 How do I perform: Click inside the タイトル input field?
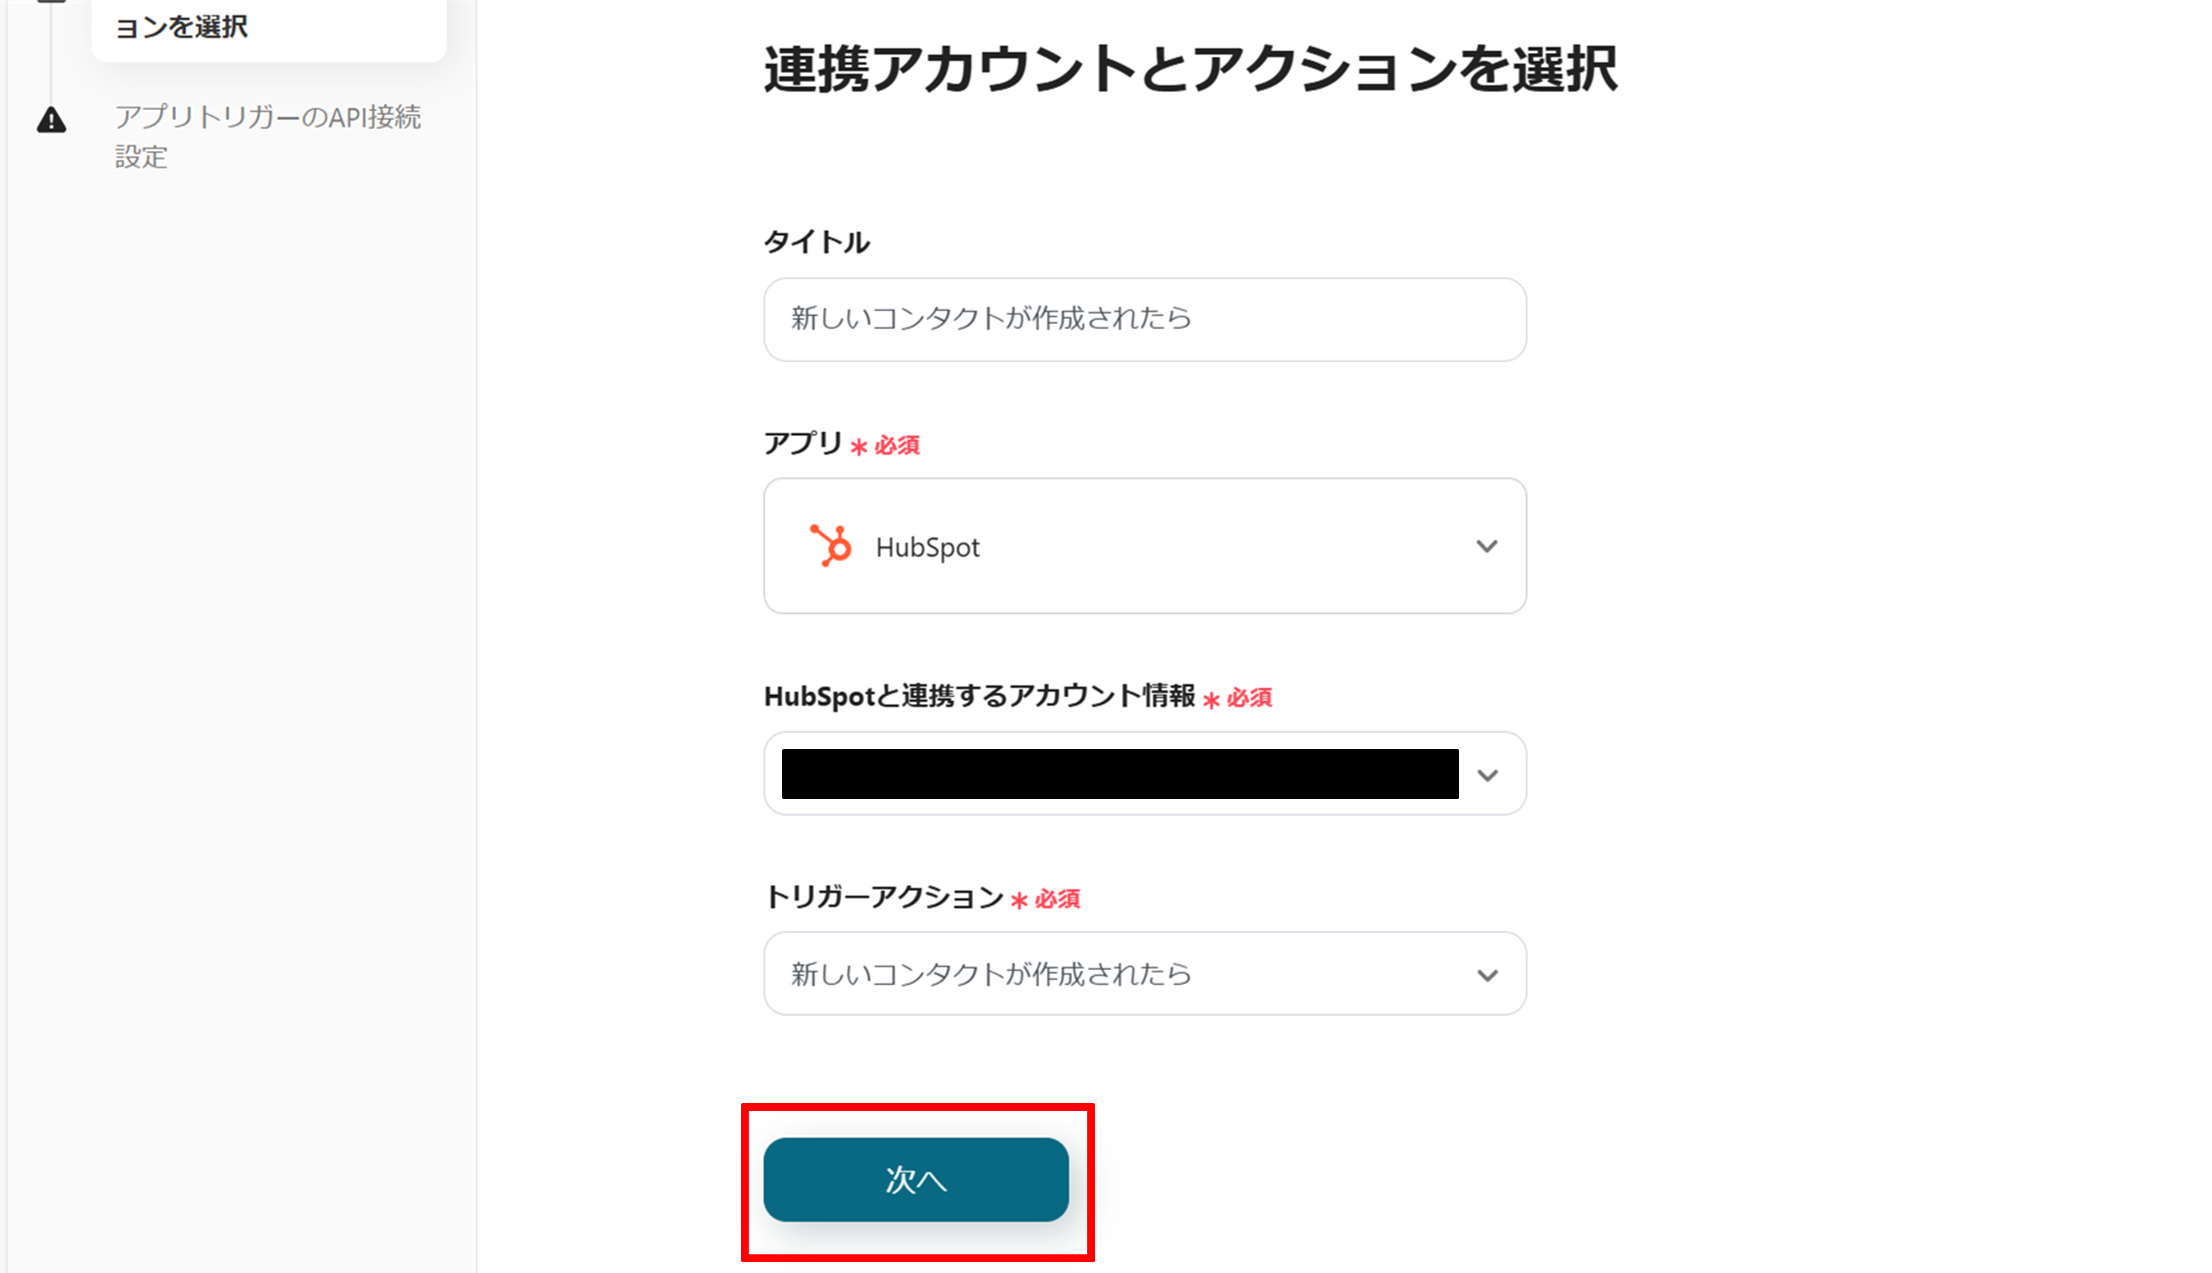pos(1144,319)
